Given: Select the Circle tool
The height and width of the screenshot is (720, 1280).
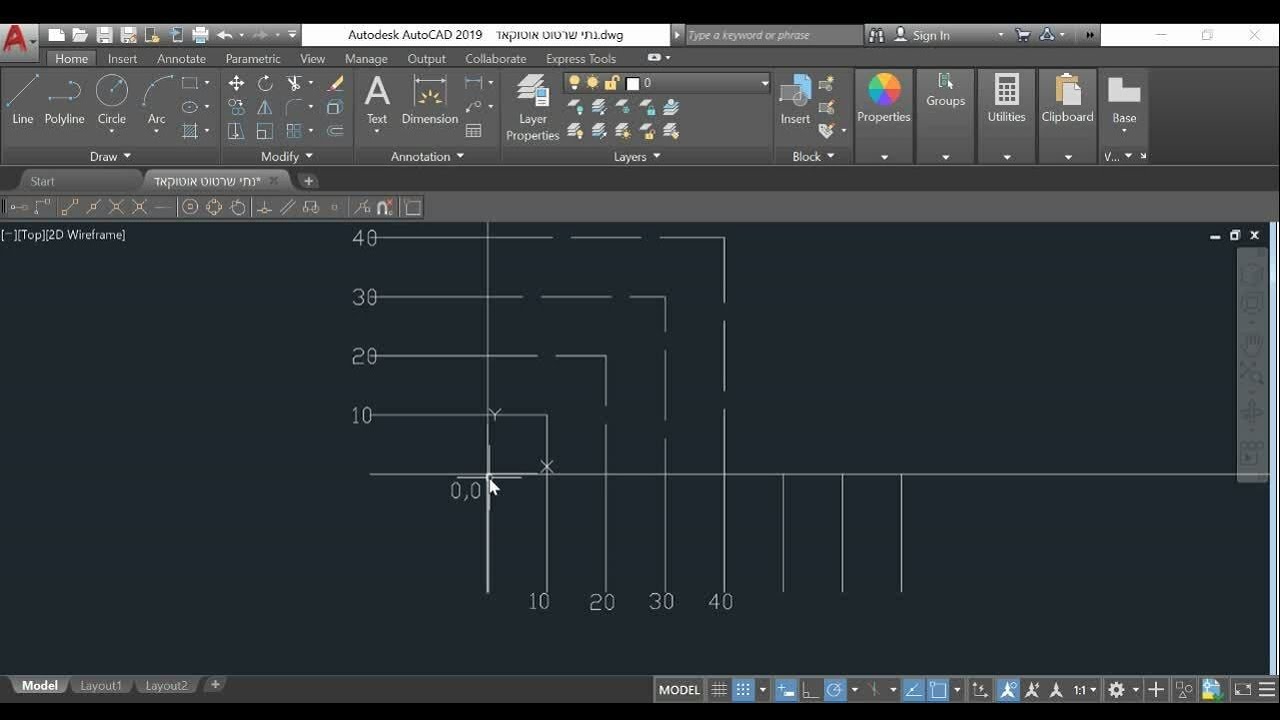Looking at the screenshot, I should 111,102.
